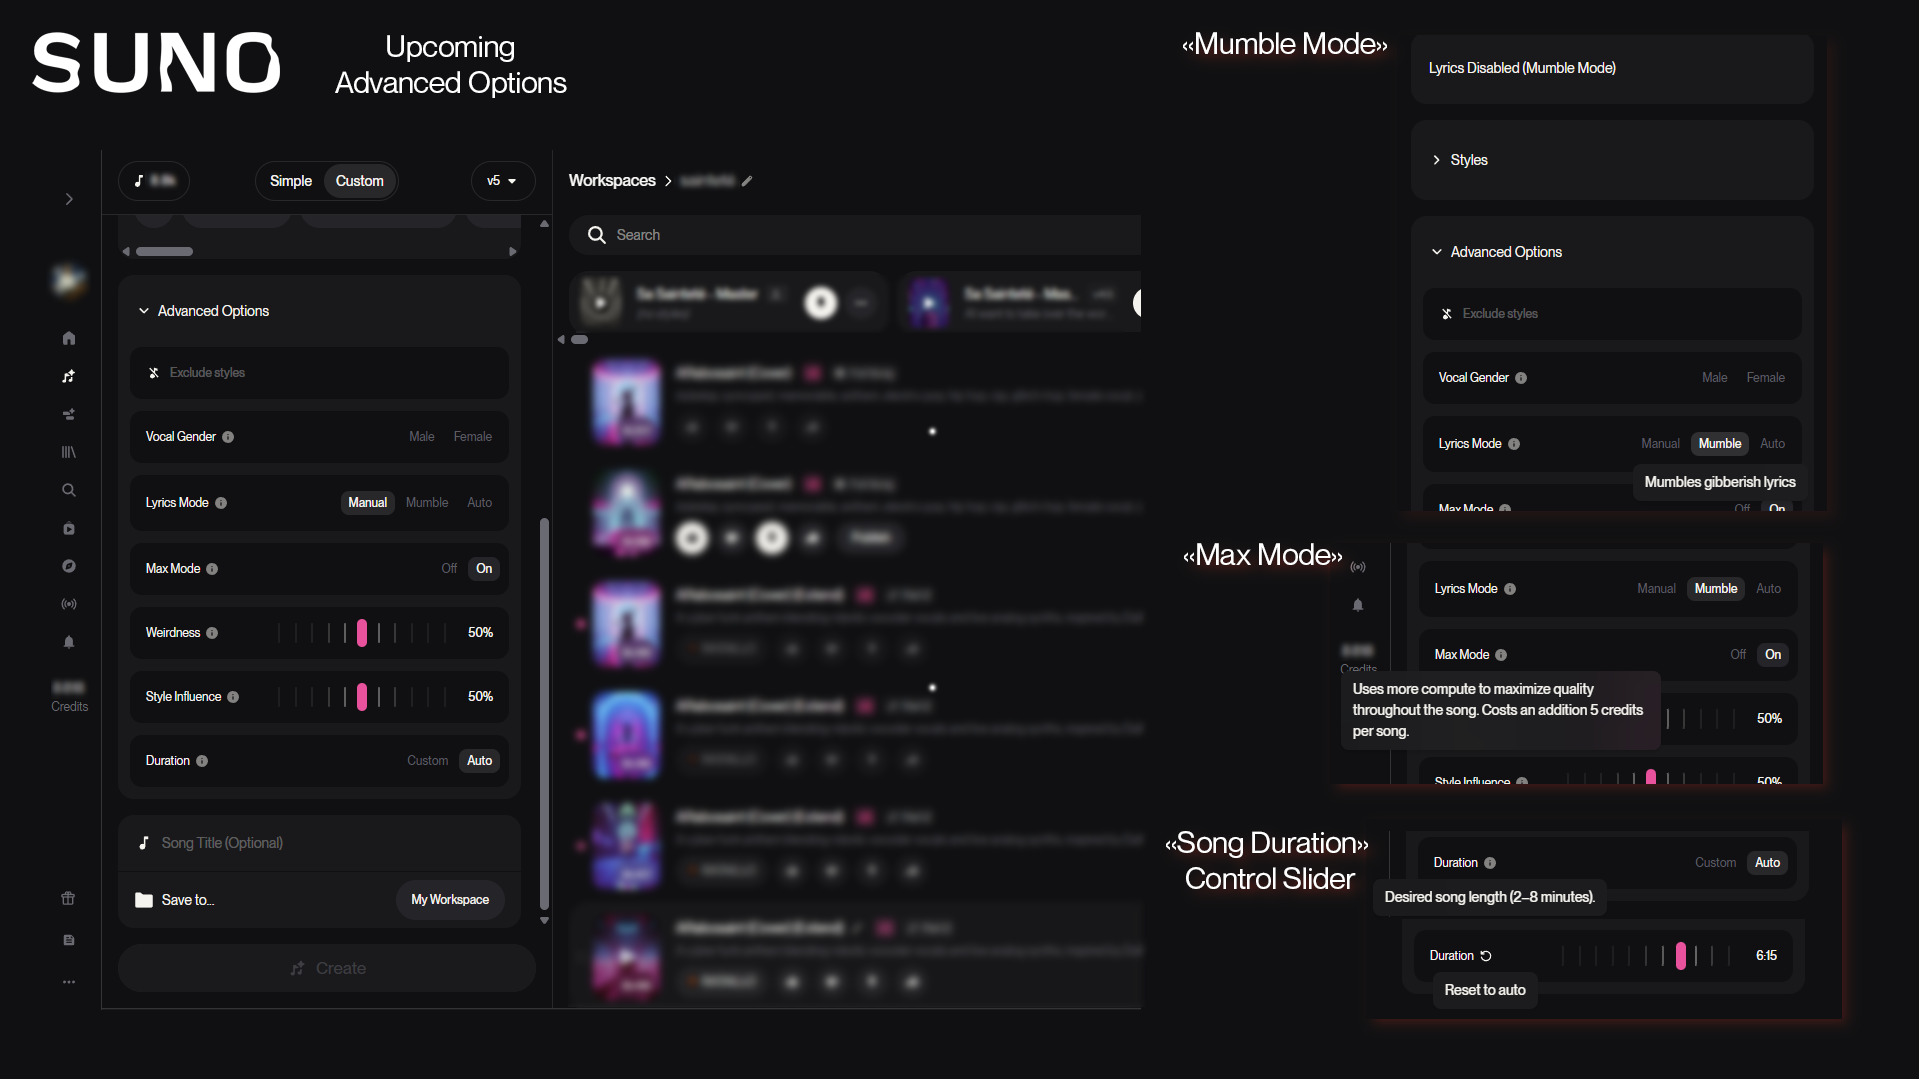Image resolution: width=1919 pixels, height=1079 pixels.
Task: Click the Create button
Action: (327, 968)
